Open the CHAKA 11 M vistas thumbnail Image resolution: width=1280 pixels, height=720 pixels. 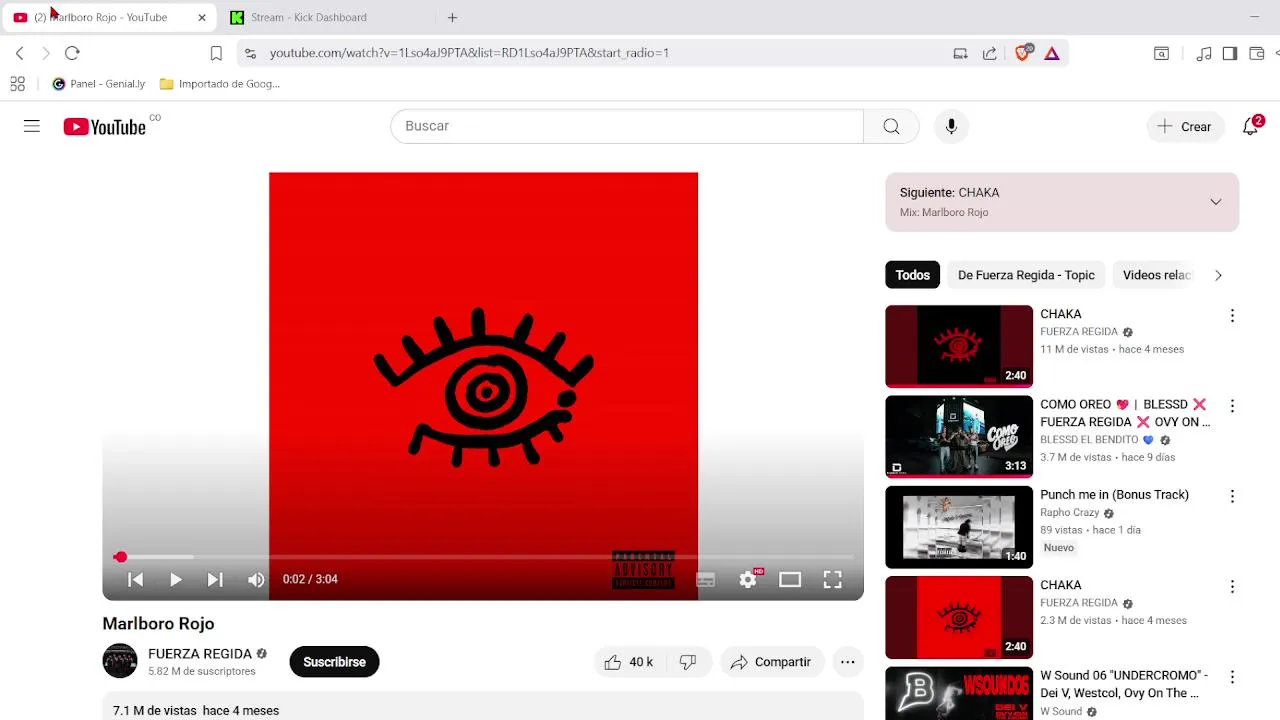coord(959,346)
